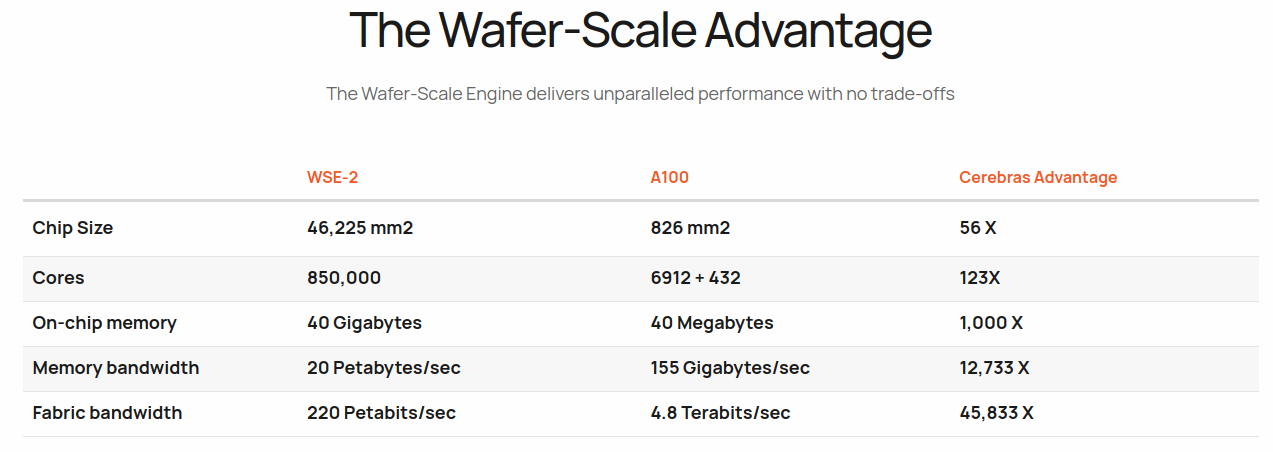
Task: Click the 220 Petabits/sec value
Action: 382,412
